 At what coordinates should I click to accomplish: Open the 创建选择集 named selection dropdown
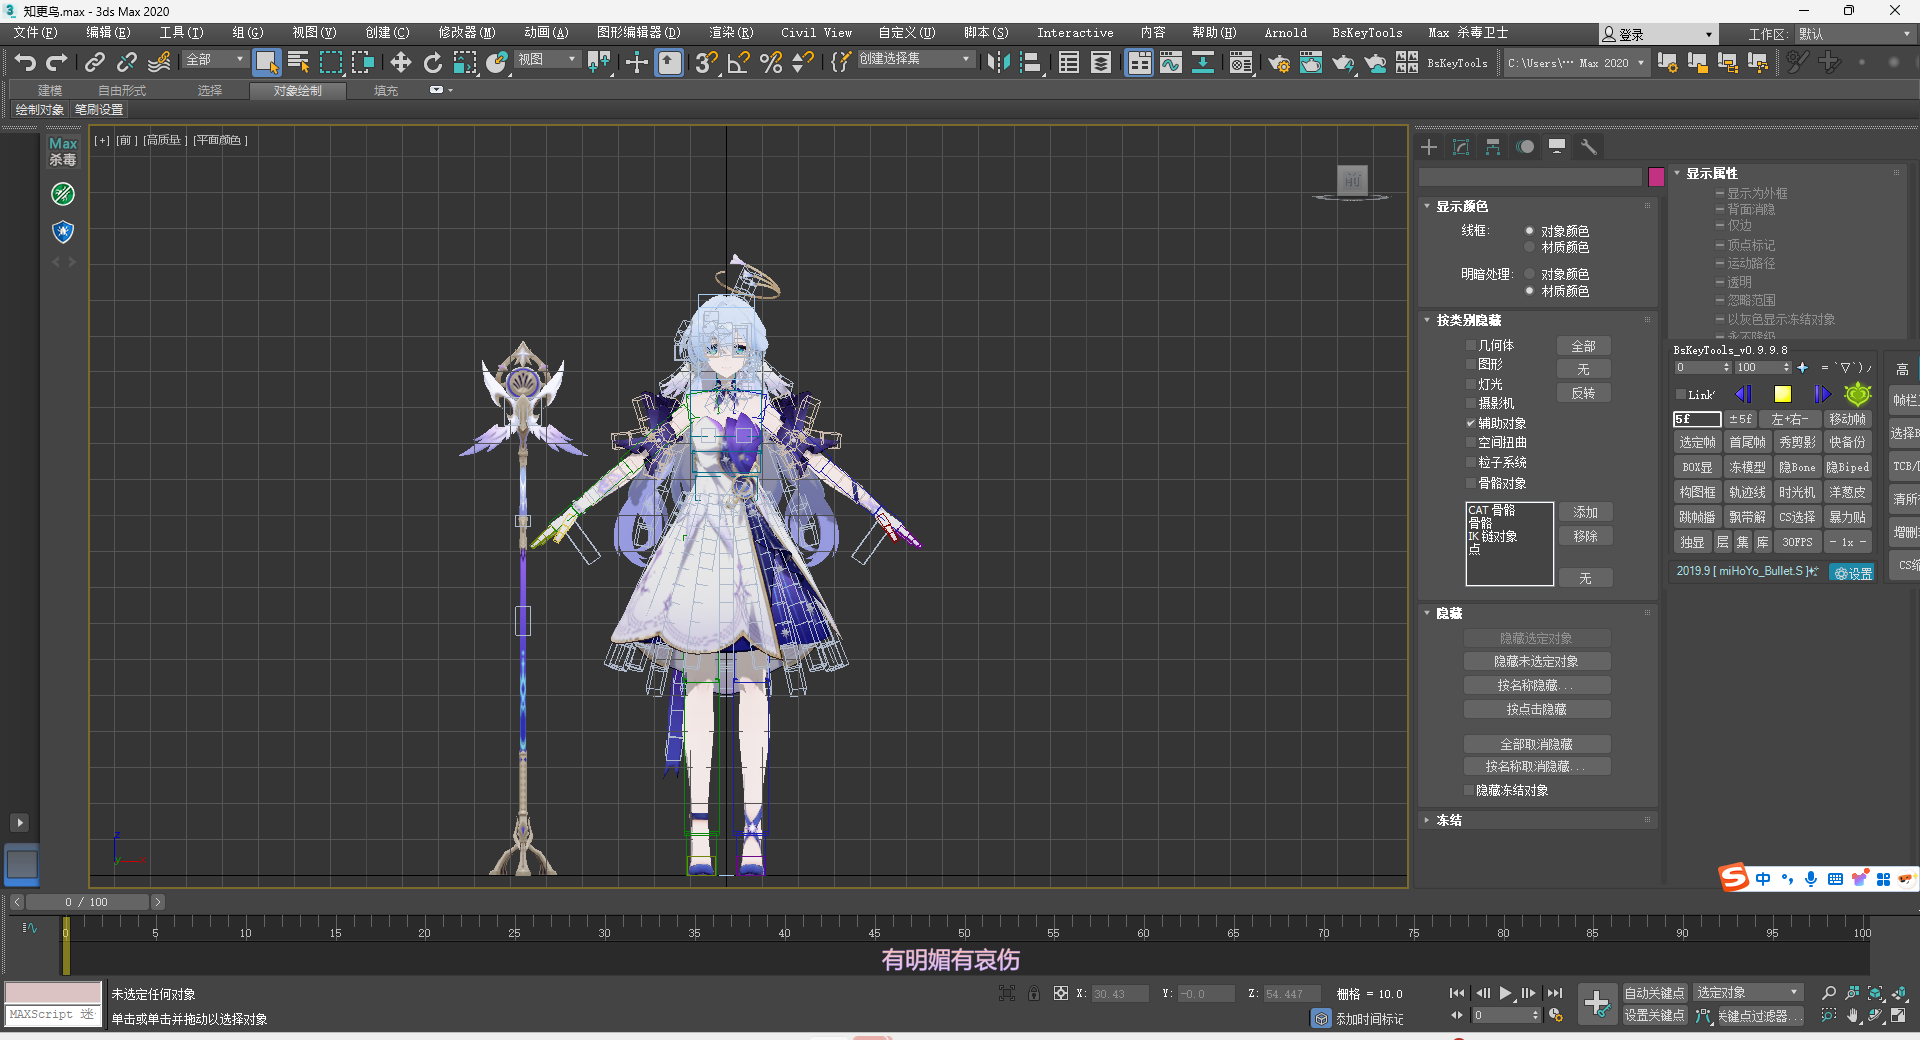(x=915, y=59)
